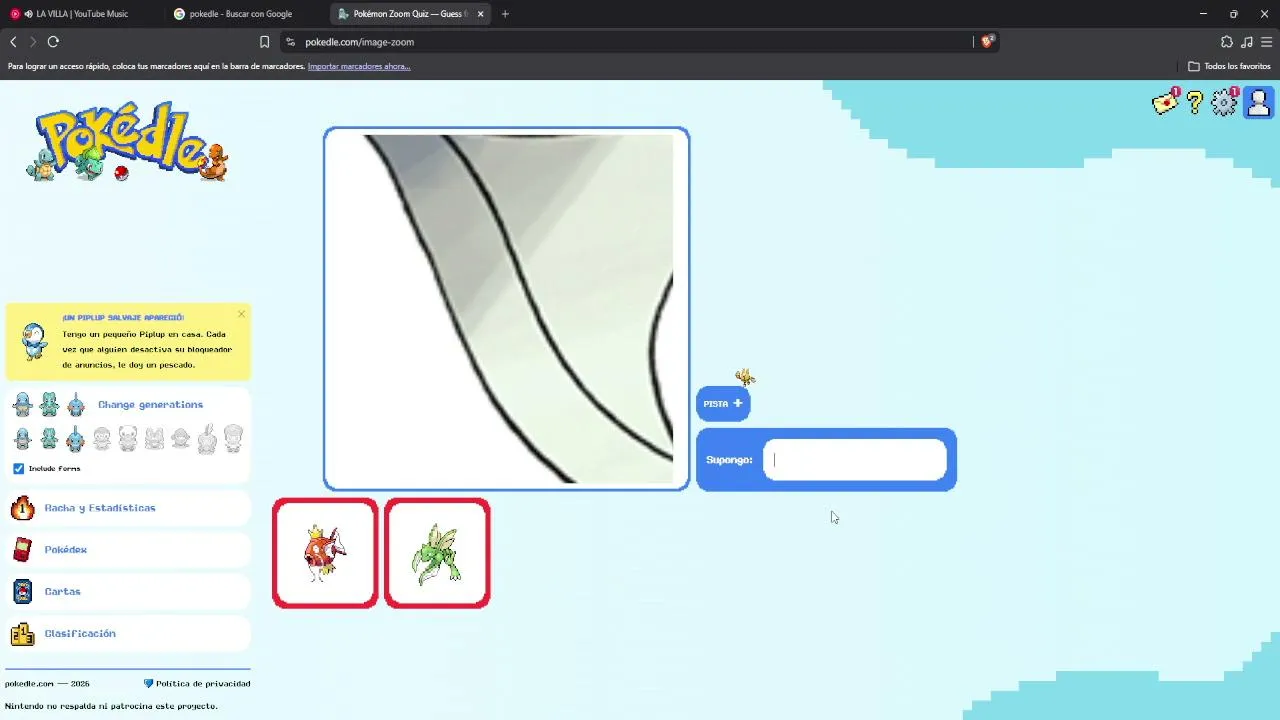Enable generation 5 Oshawott sprite
This screenshot has width=1280, height=720.
[x=128, y=438]
